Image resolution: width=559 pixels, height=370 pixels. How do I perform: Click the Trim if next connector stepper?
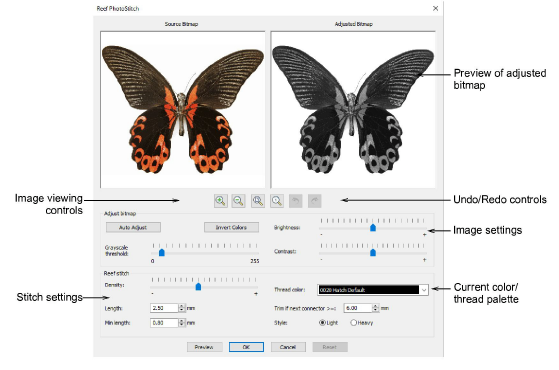coord(375,308)
